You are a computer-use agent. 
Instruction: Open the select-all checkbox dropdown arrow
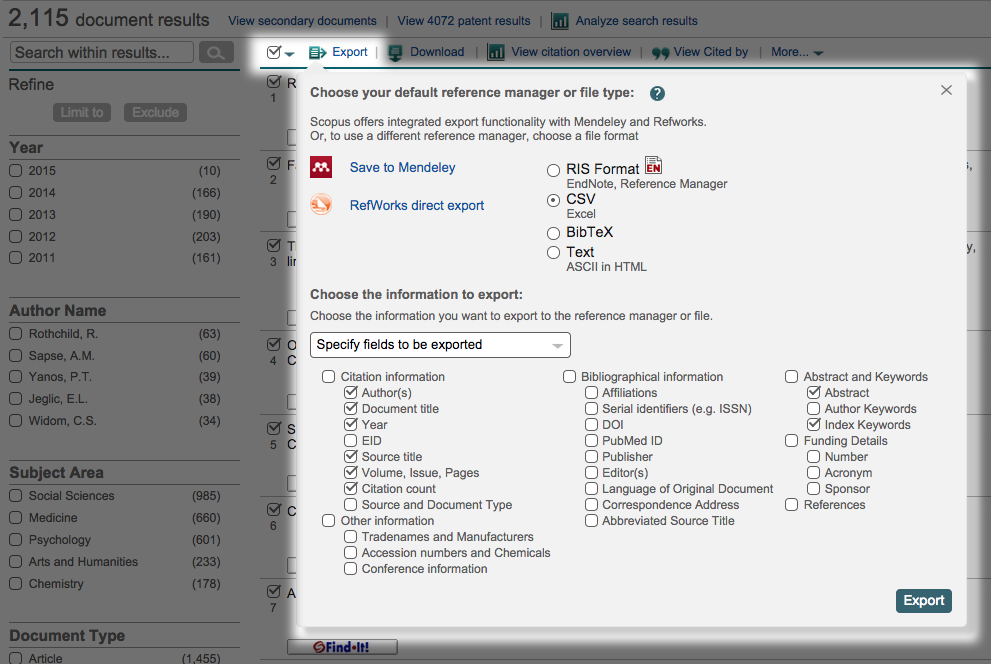(x=289, y=54)
